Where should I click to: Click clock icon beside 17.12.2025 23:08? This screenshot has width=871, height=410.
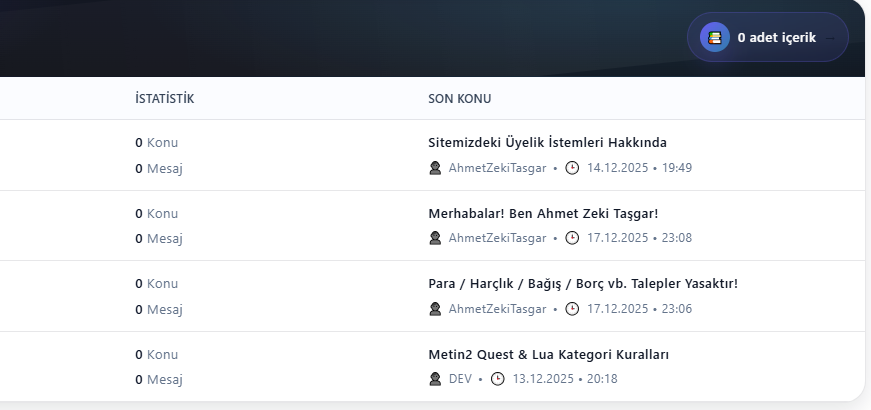[x=572, y=238]
